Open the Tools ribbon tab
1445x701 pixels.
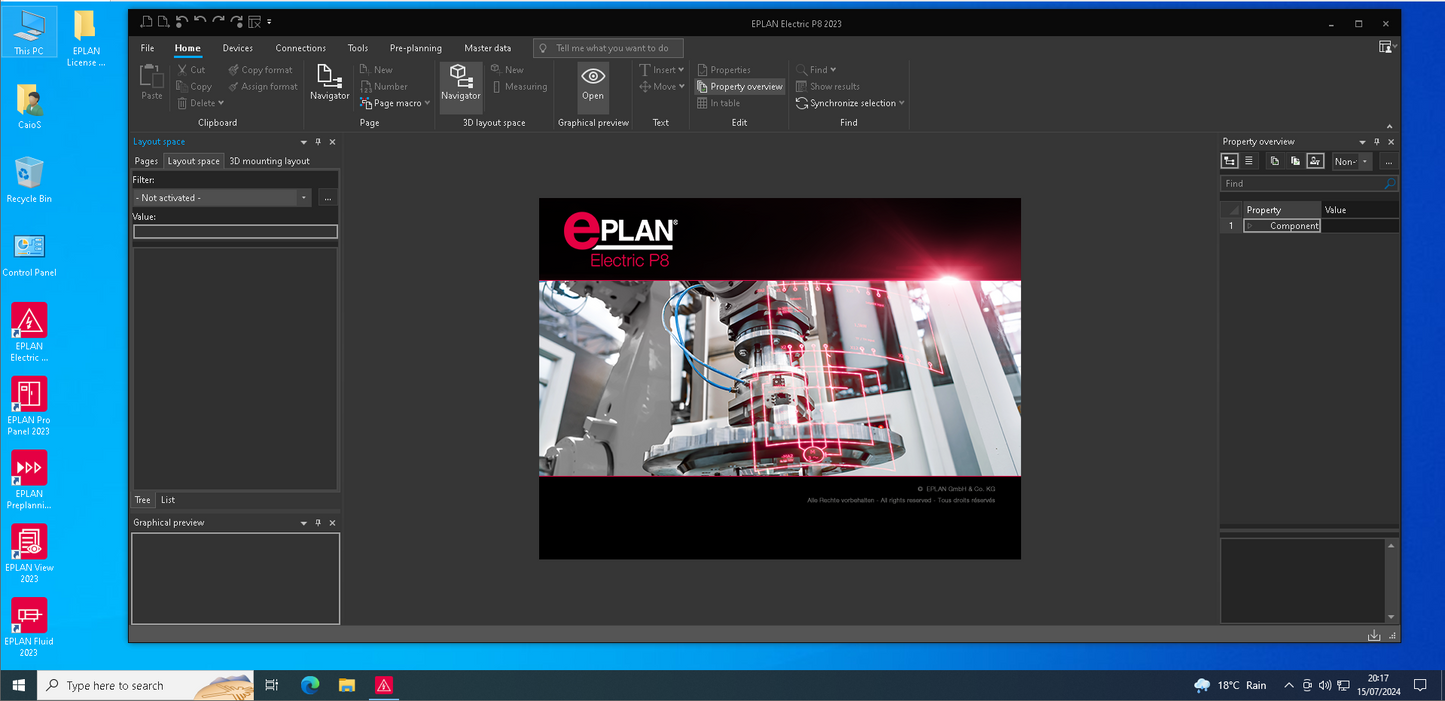pos(358,48)
